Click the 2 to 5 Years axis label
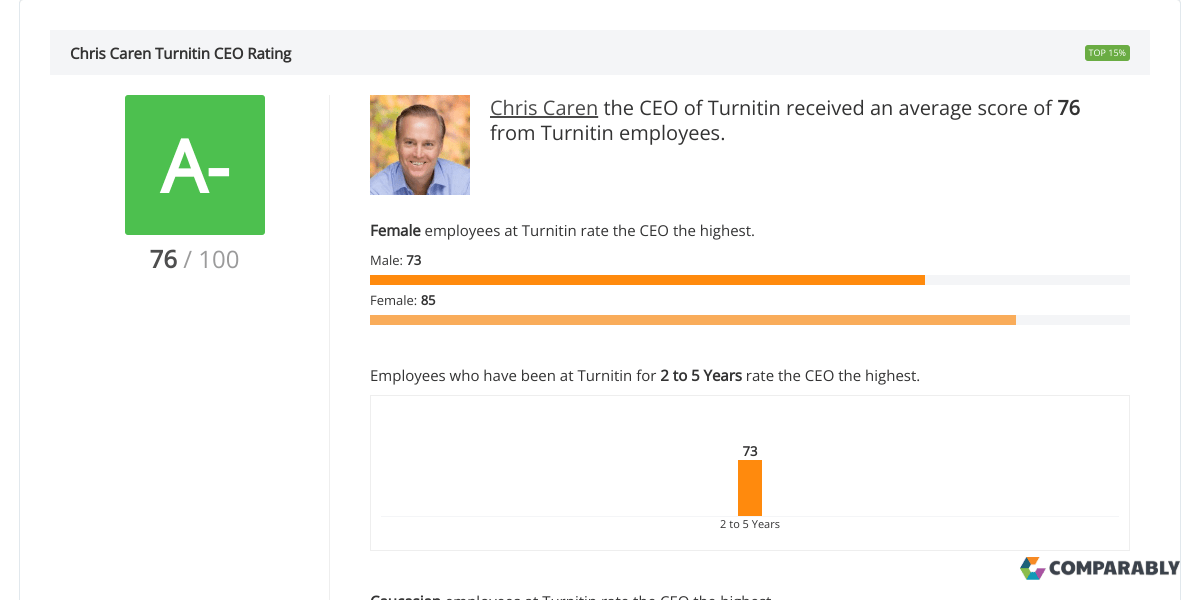The image size is (1200, 600). 749,523
